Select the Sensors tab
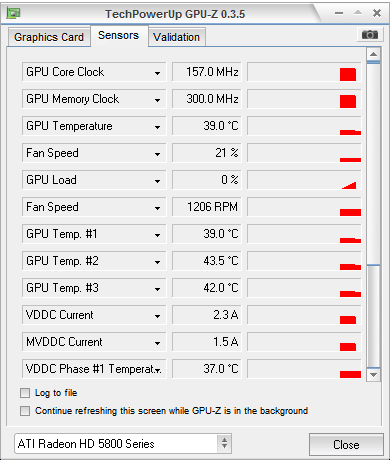This screenshot has height=460, width=390. click(119, 35)
